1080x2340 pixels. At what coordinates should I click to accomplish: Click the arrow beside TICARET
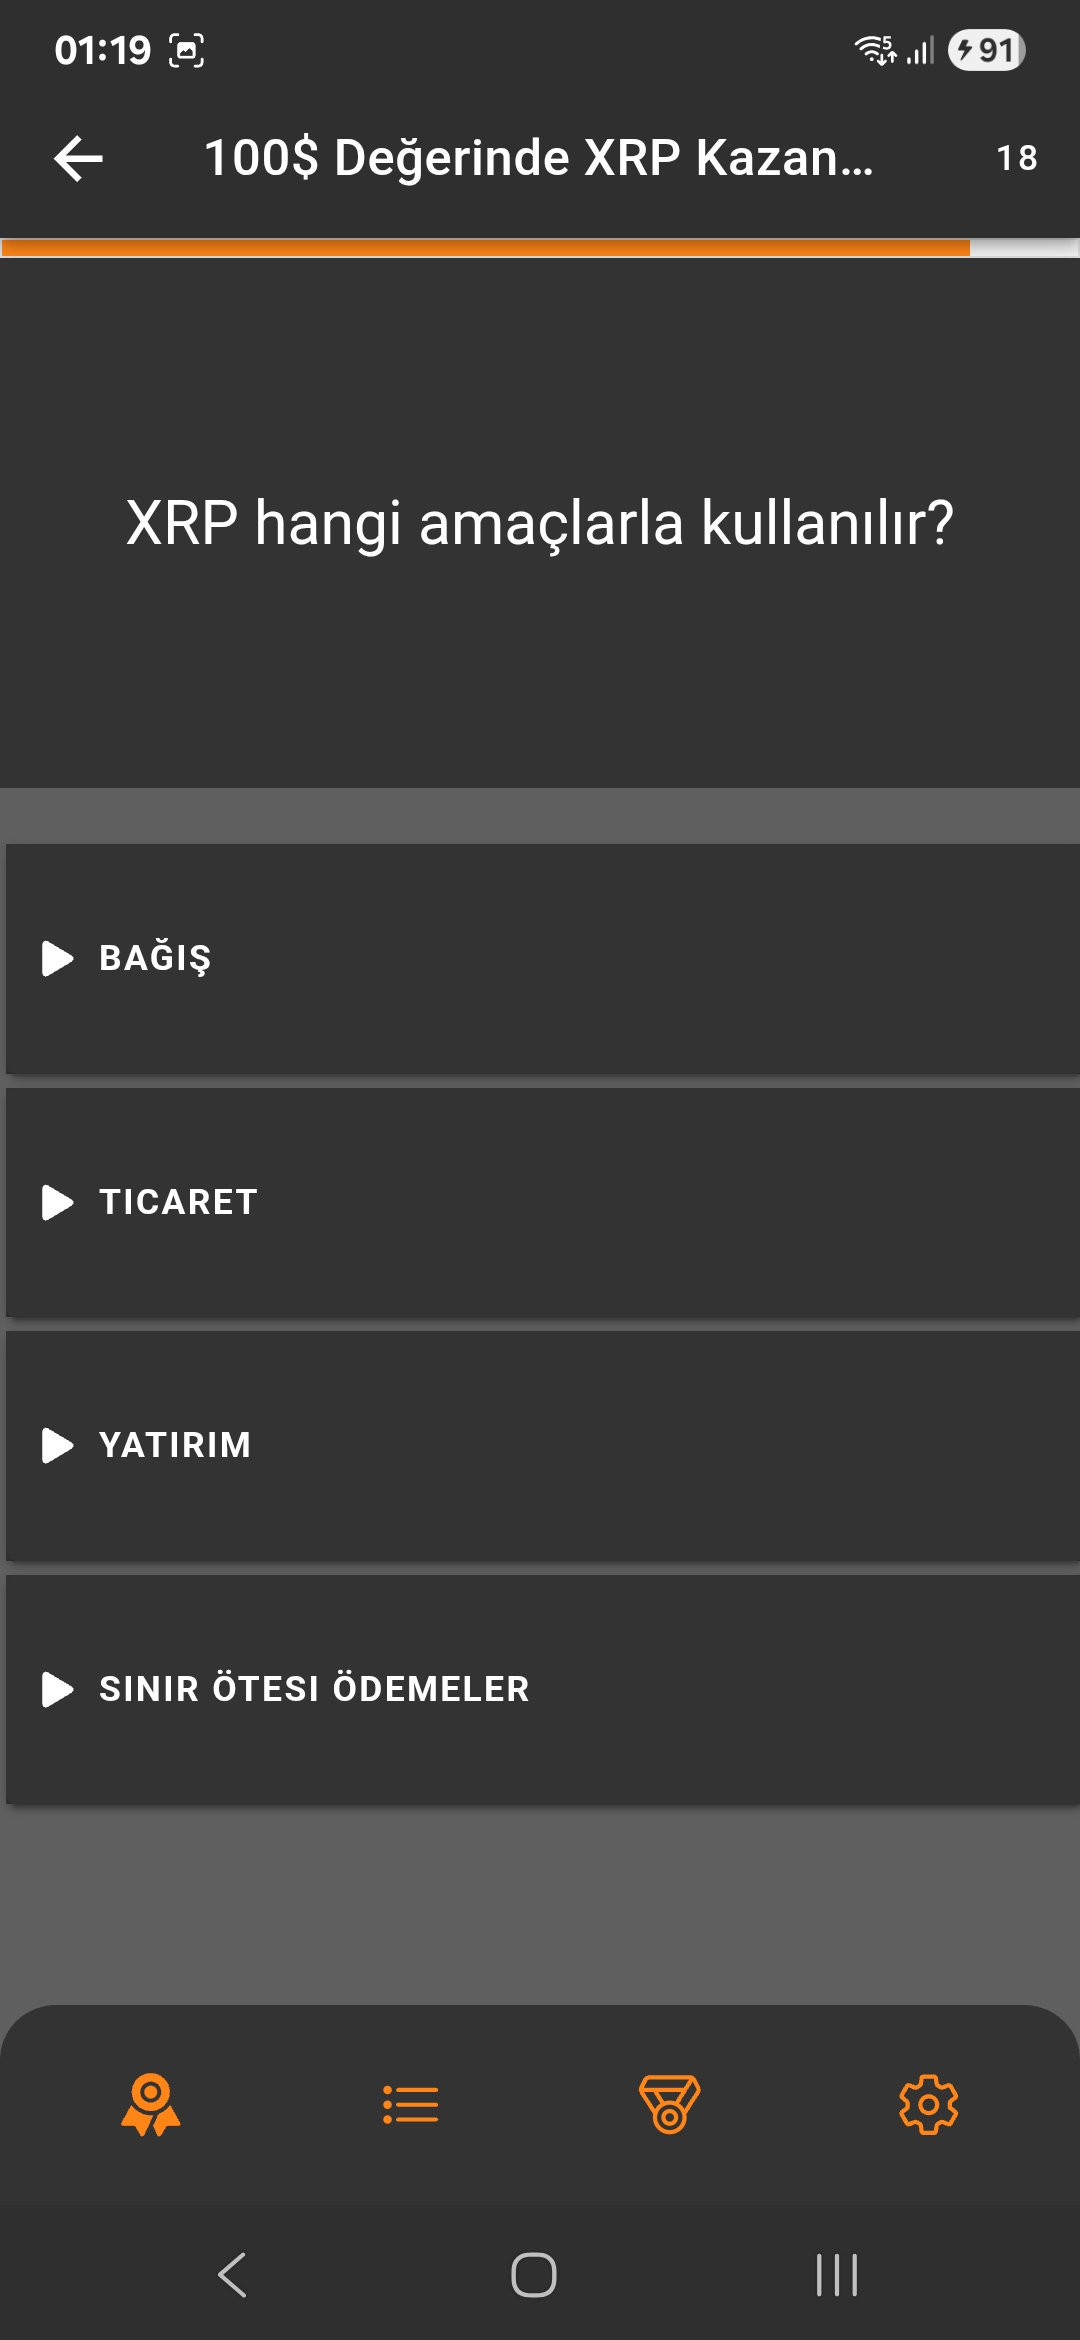(x=58, y=1202)
